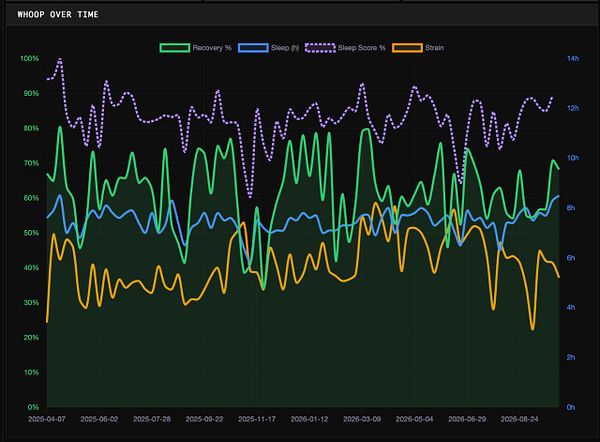Click the 60% left axis label
600x442 pixels.
31,198
